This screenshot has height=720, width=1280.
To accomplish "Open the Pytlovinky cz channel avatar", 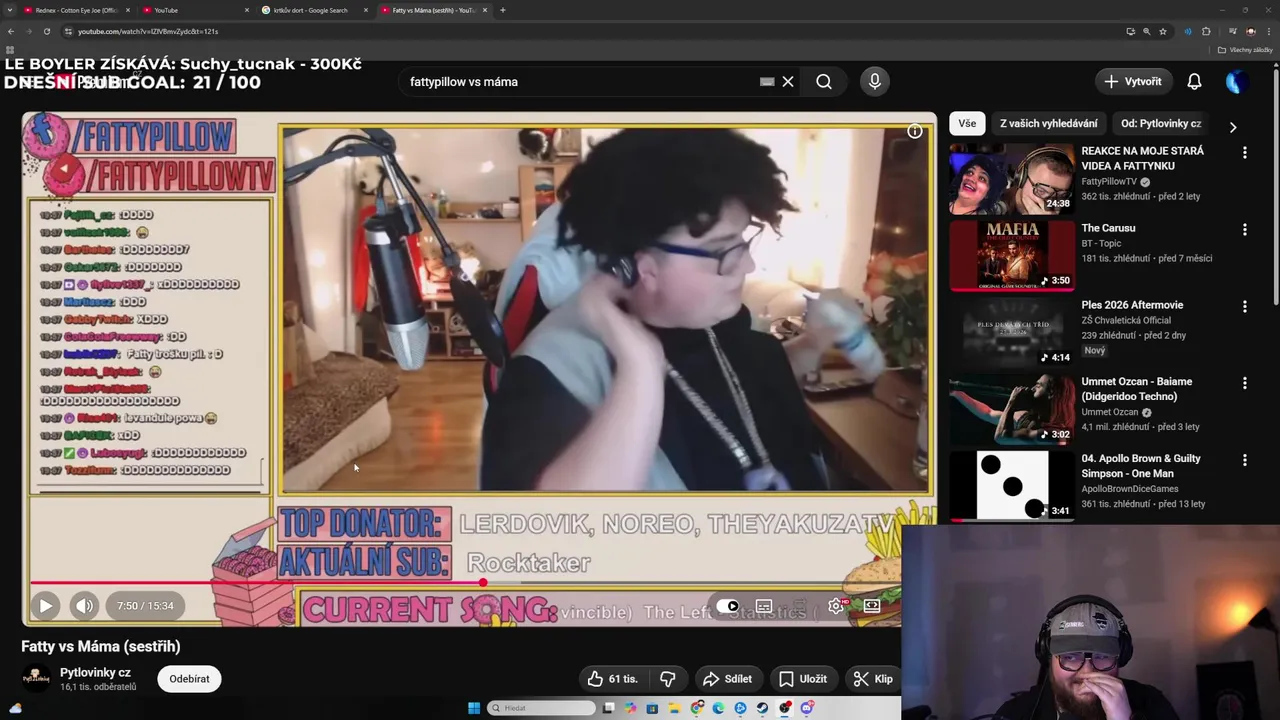I will 36,679.
